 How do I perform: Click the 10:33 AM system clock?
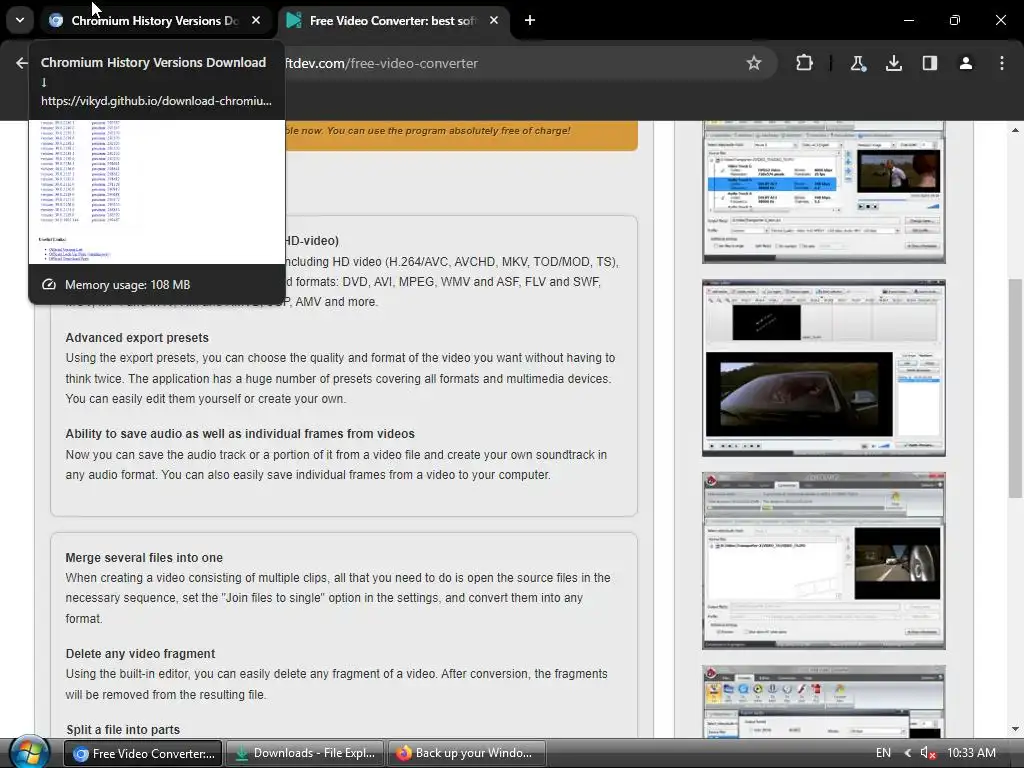tap(971, 753)
